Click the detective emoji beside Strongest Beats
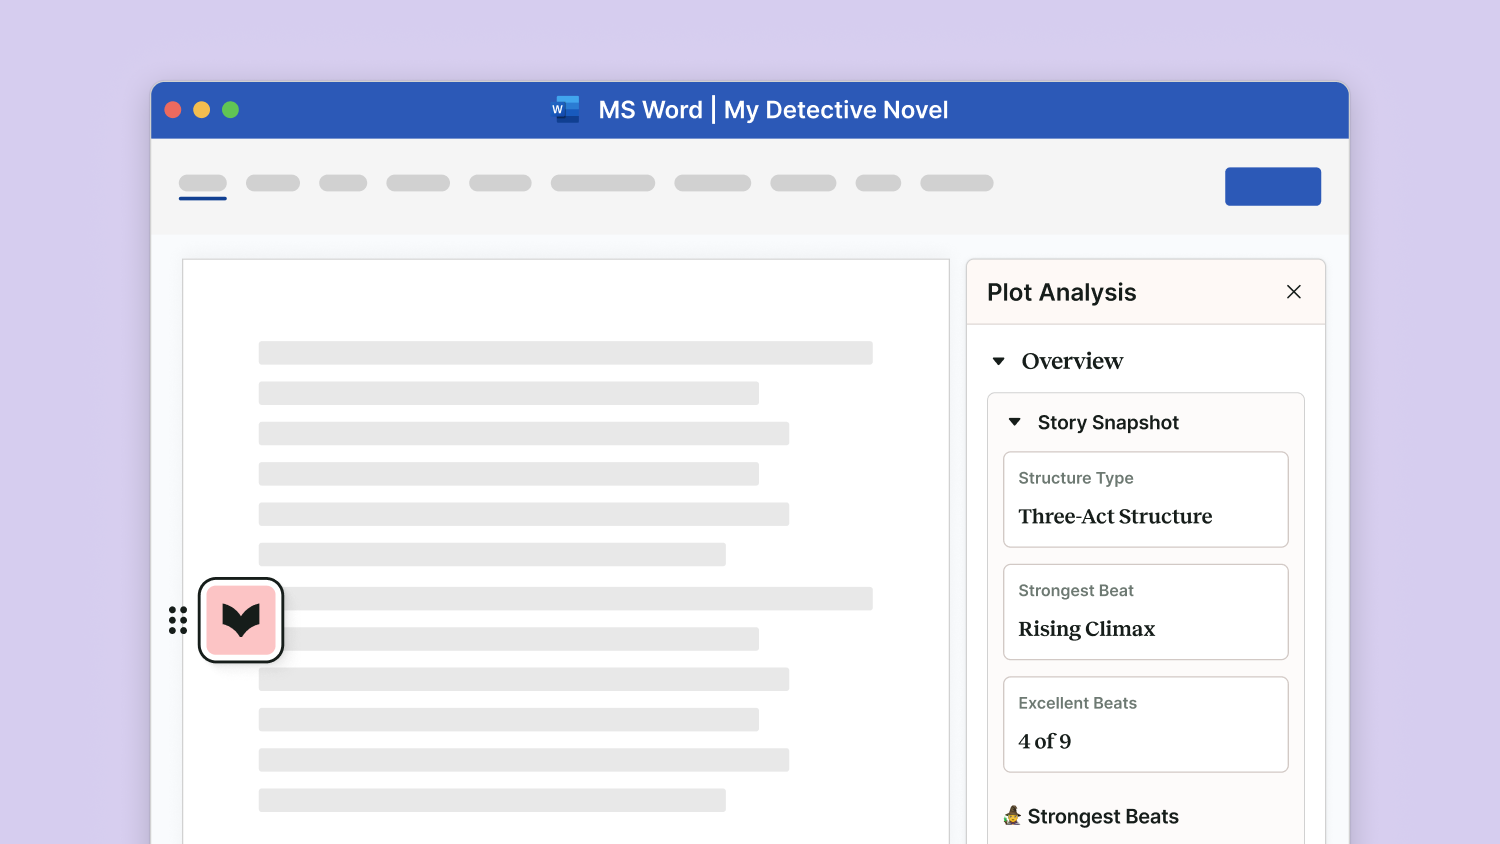The width and height of the screenshot is (1500, 844). pos(1012,816)
